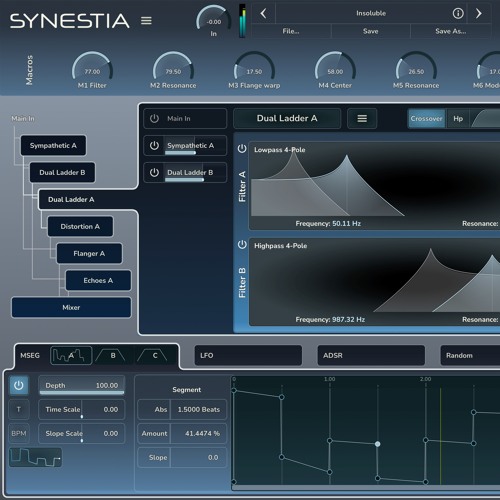This screenshot has width=500, height=500.
Task: Select Sympathetic A in routing tree
Action: [53, 145]
